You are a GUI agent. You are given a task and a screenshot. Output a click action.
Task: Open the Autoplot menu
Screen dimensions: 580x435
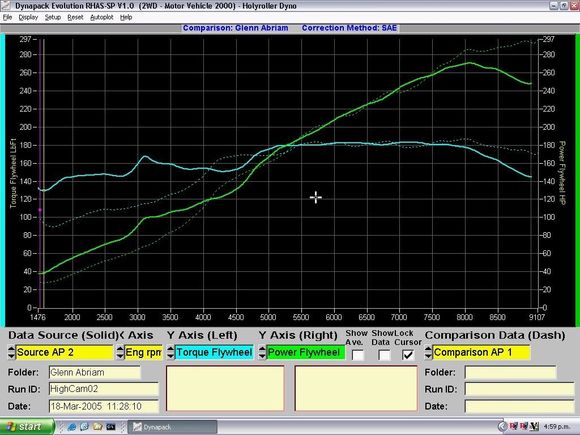(102, 17)
